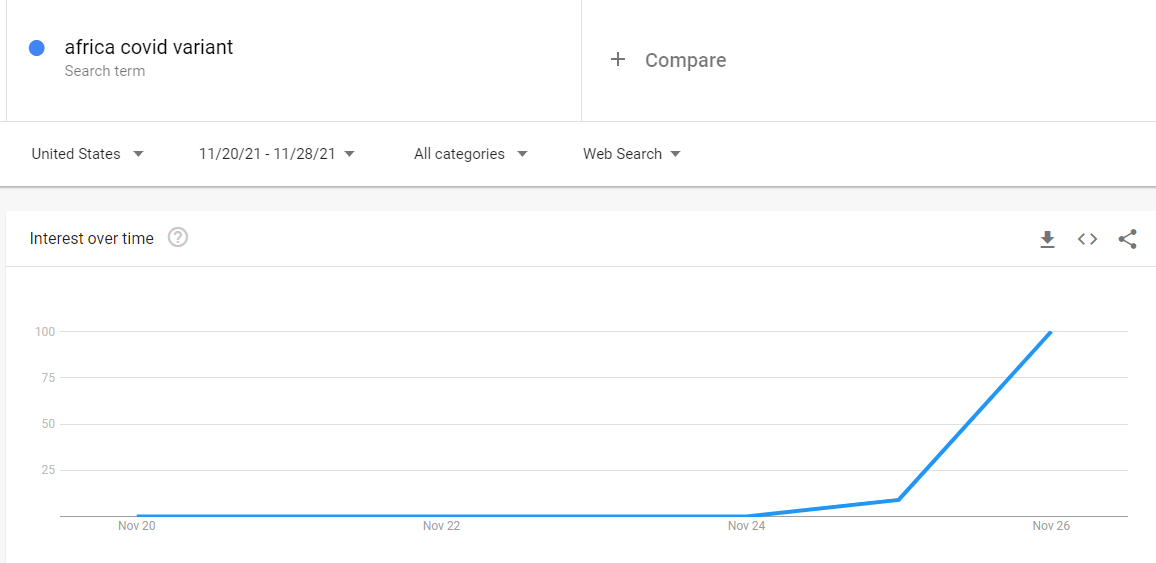Click the Nov 22 axis label
Screen dimensions: 1156x563
tap(442, 525)
